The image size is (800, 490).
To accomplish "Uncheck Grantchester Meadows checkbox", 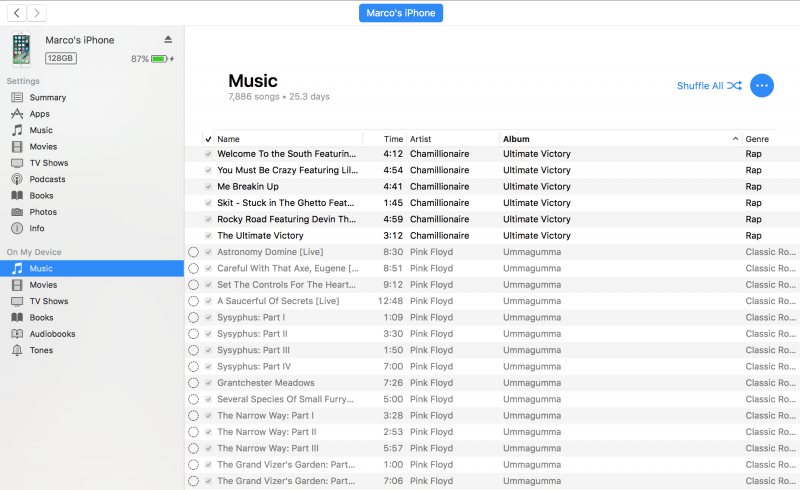I will pos(208,383).
